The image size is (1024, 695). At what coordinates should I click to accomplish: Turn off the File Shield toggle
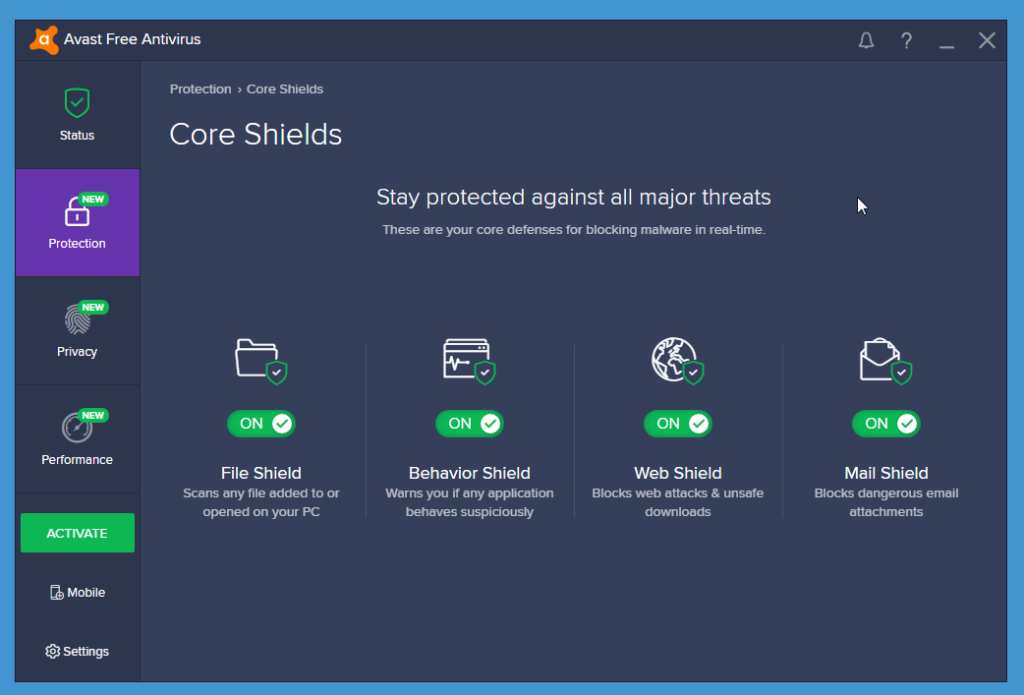[261, 423]
